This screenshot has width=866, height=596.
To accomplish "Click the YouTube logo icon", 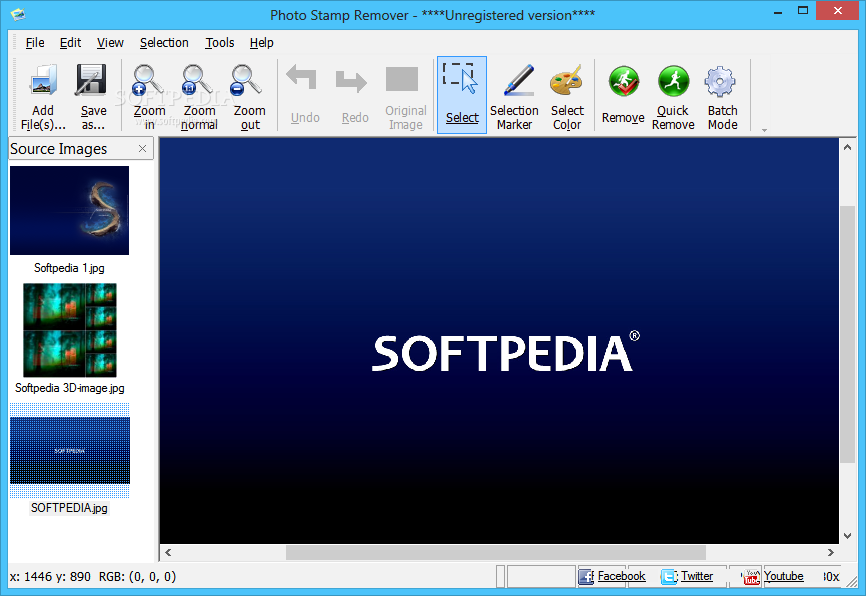I will 751,577.
